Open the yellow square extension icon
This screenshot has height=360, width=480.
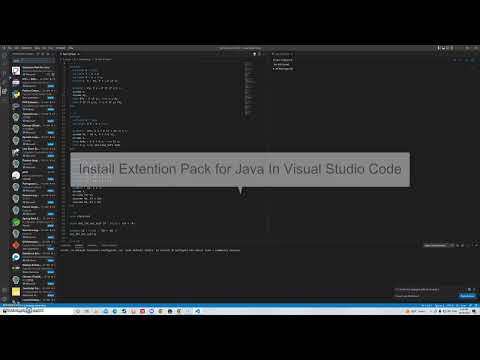(16, 292)
